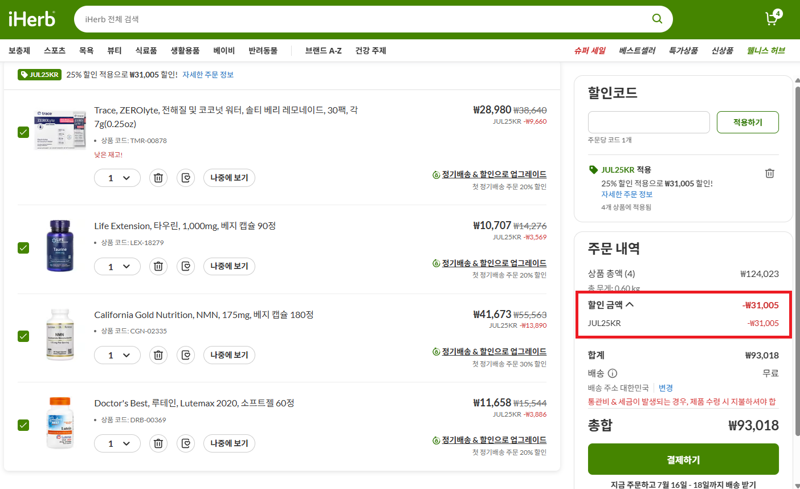The image size is (800, 489).
Task: Go to 베스트셀러 page
Action: 637,51
